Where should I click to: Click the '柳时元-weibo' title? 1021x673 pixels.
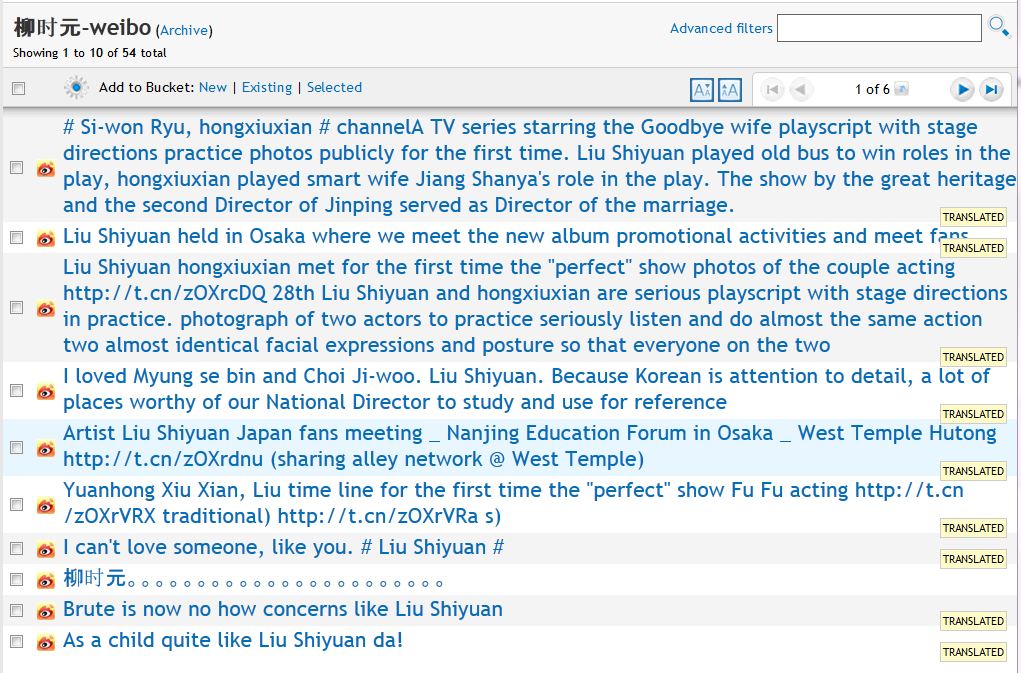click(x=82, y=27)
